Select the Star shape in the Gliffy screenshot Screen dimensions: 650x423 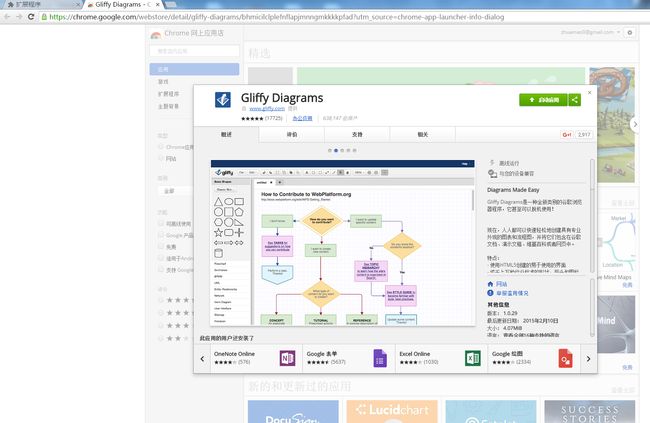(x=218, y=233)
